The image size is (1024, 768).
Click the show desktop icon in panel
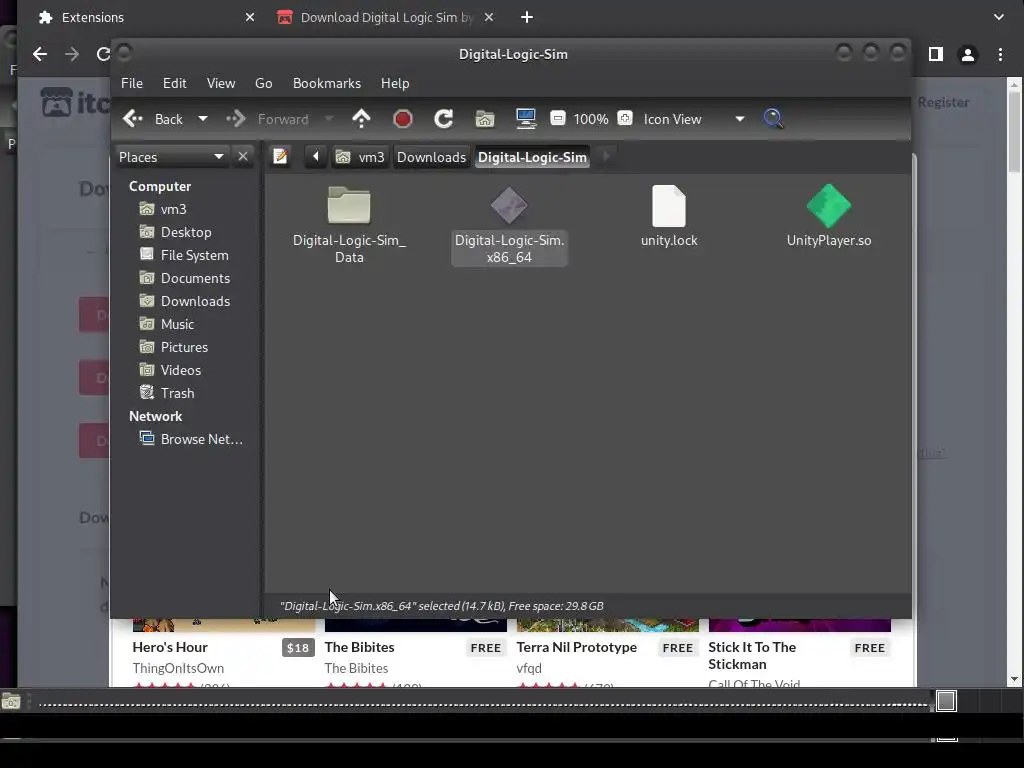[x=10, y=702]
